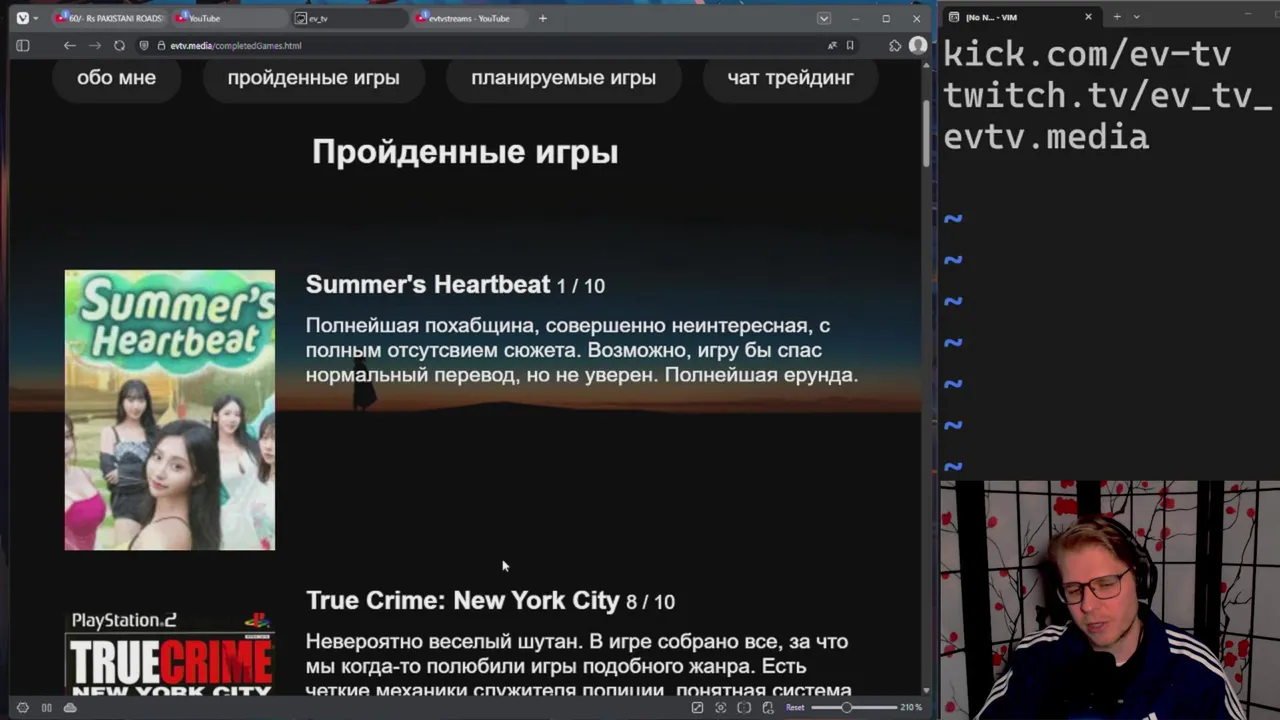Switch to evtvstreams - YouTube tab

tap(468, 18)
